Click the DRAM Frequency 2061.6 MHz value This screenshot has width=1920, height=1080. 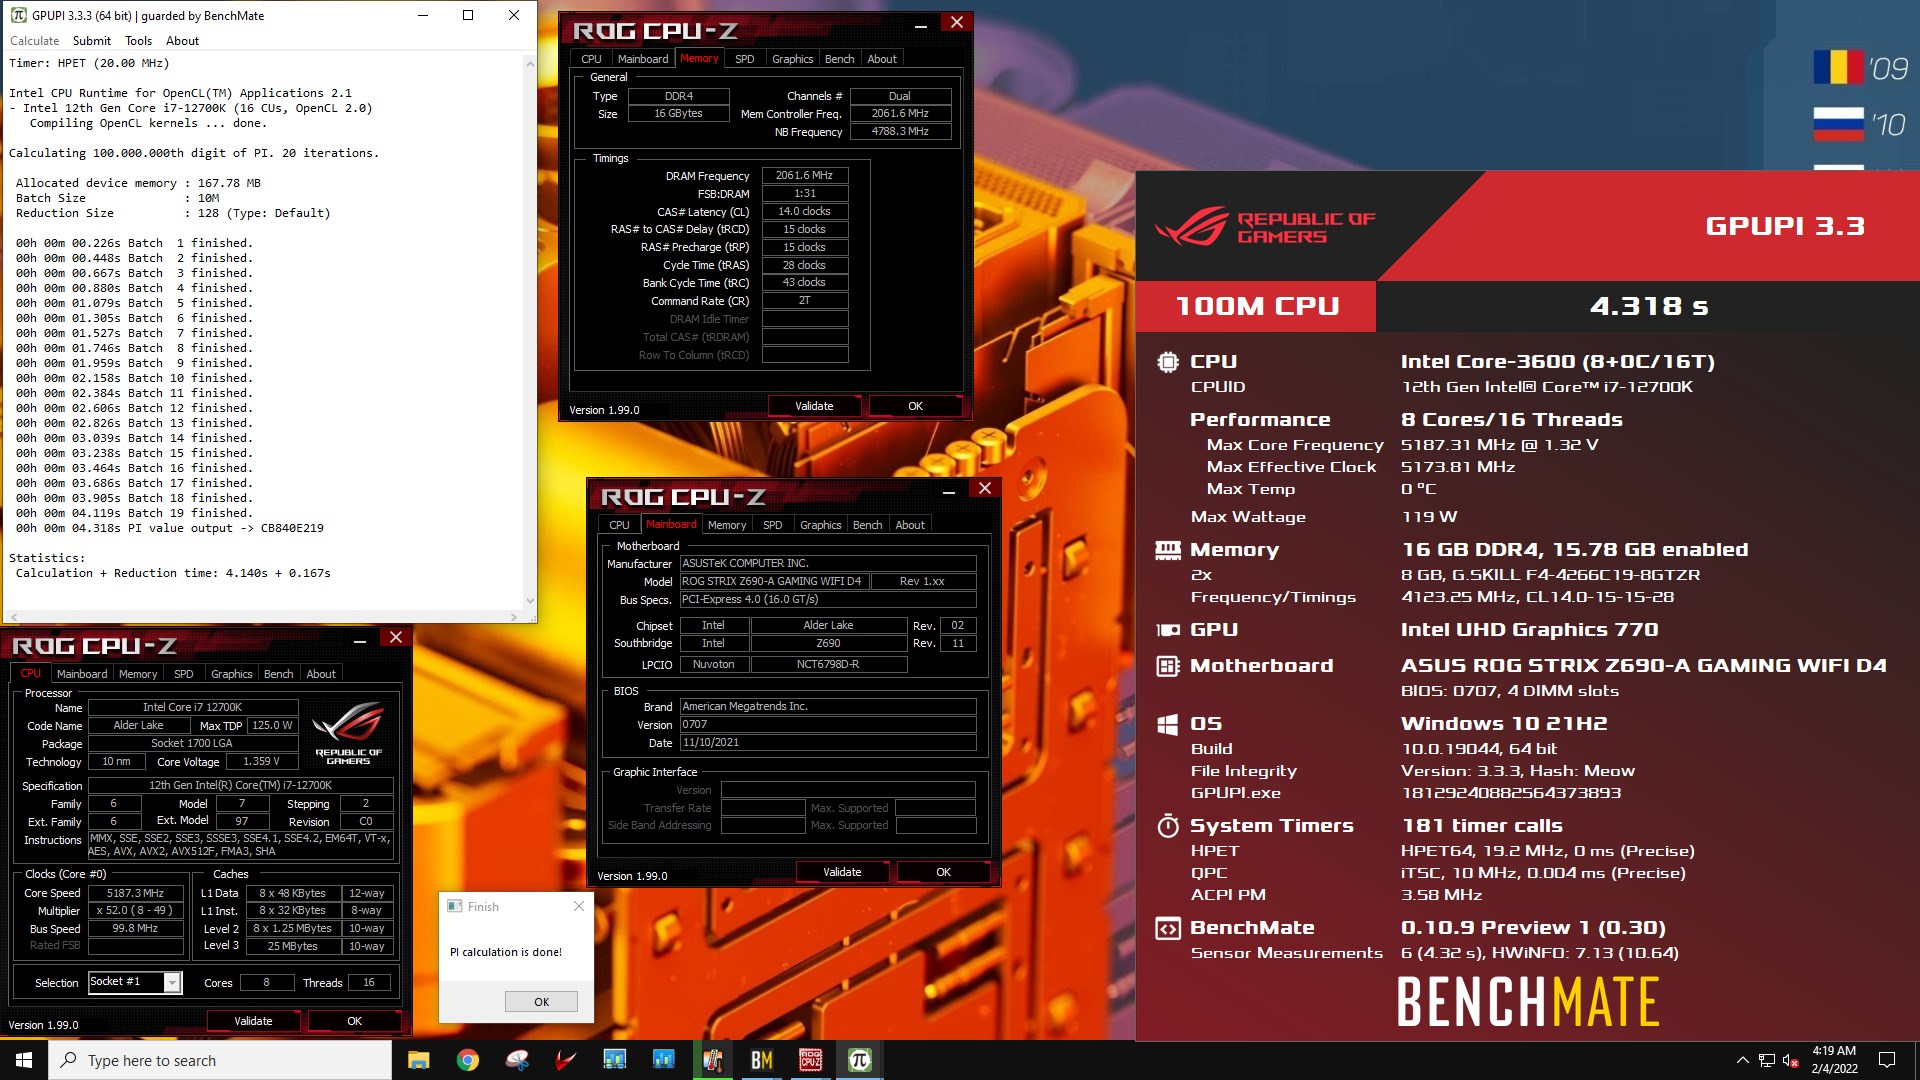[805, 175]
